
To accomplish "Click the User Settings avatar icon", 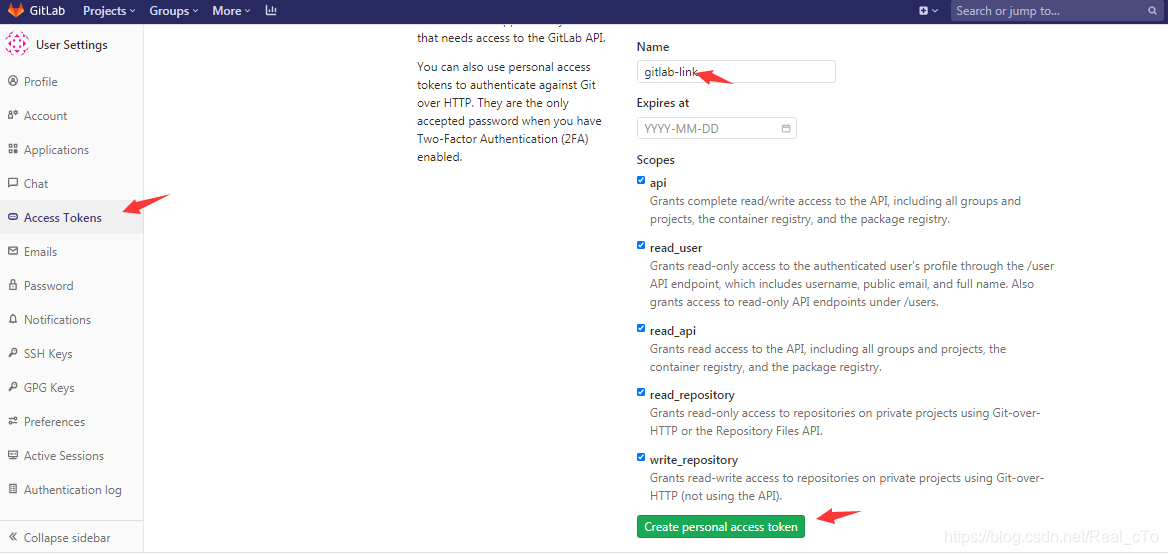I will (17, 45).
